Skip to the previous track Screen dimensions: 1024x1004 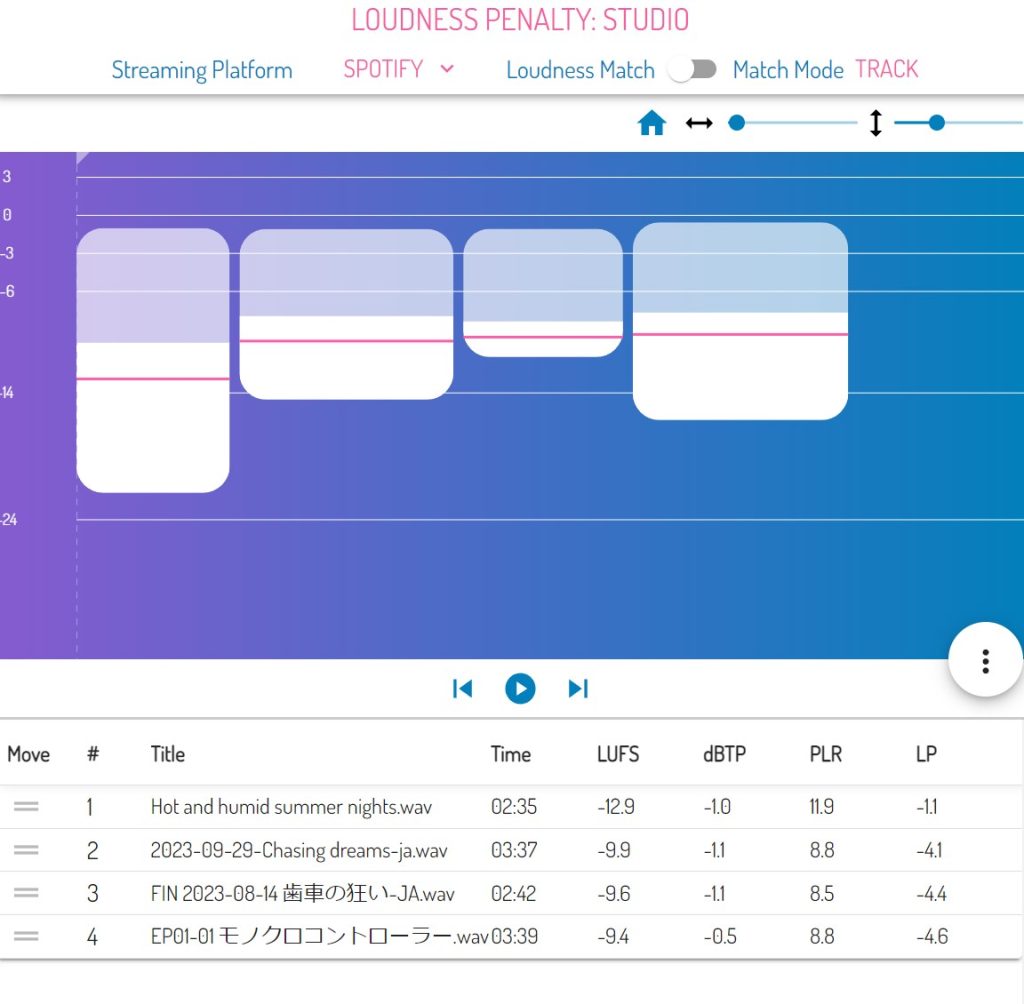point(462,689)
